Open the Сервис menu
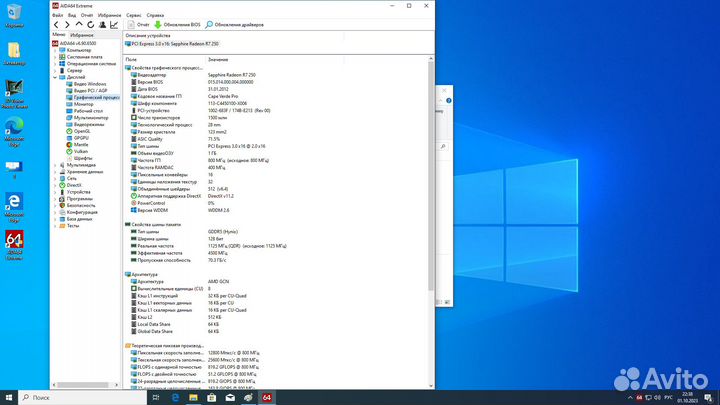 click(134, 15)
